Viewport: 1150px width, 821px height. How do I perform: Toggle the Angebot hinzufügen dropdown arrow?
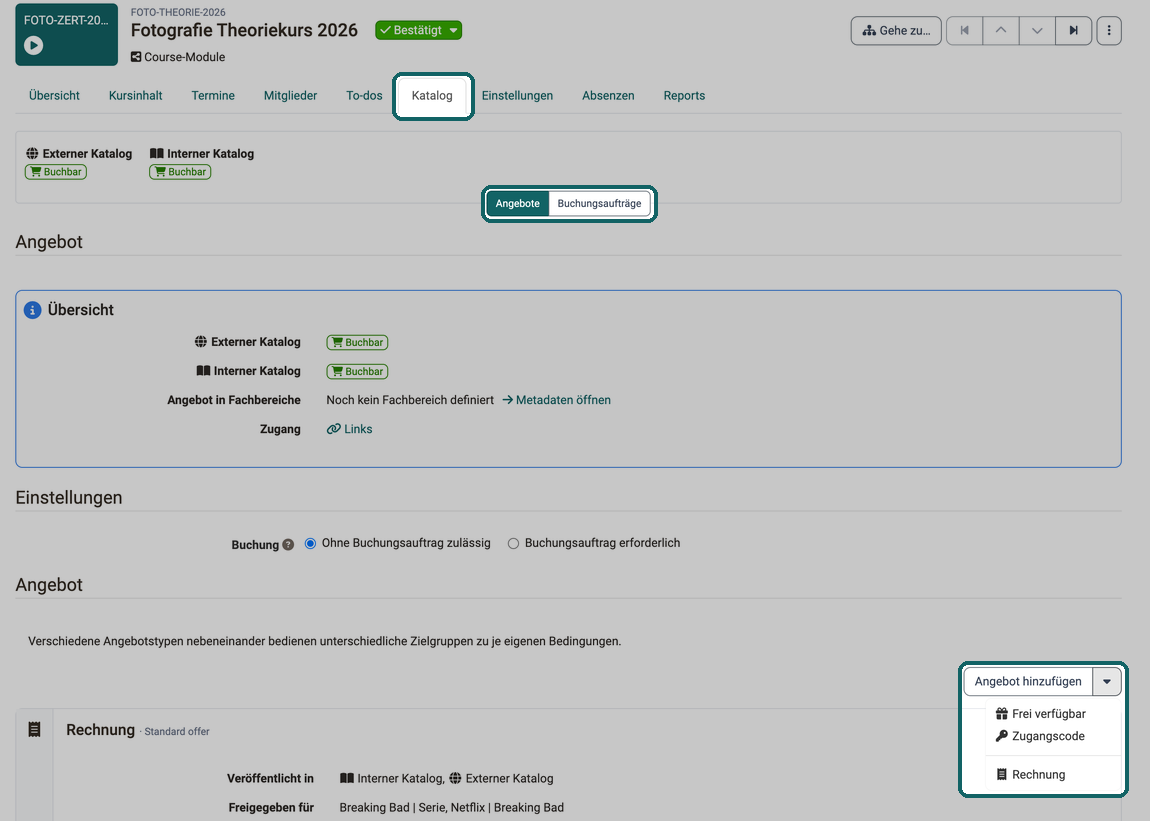point(1107,682)
